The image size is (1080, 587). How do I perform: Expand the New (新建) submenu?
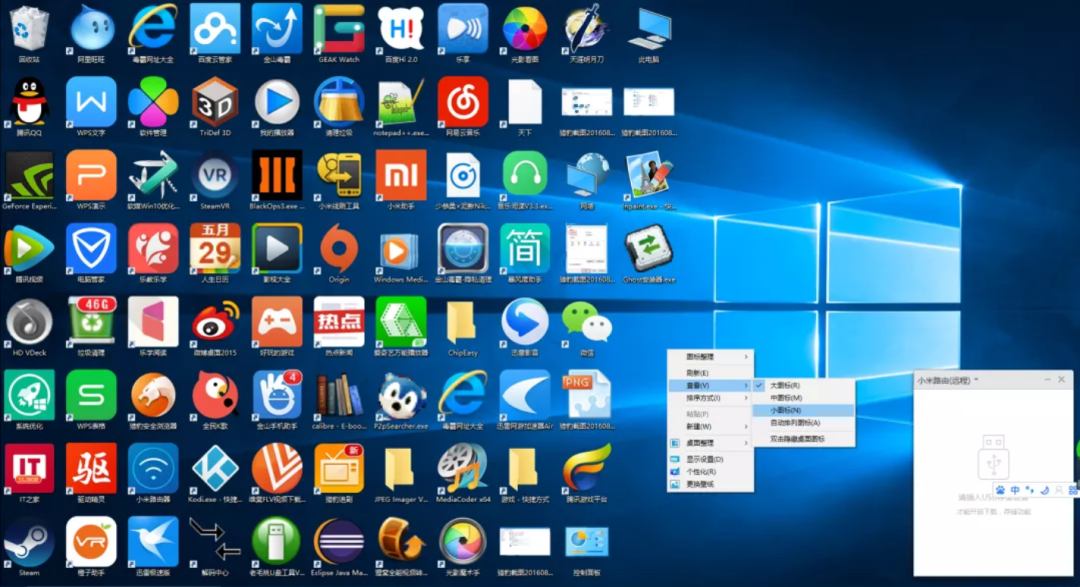tap(710, 426)
